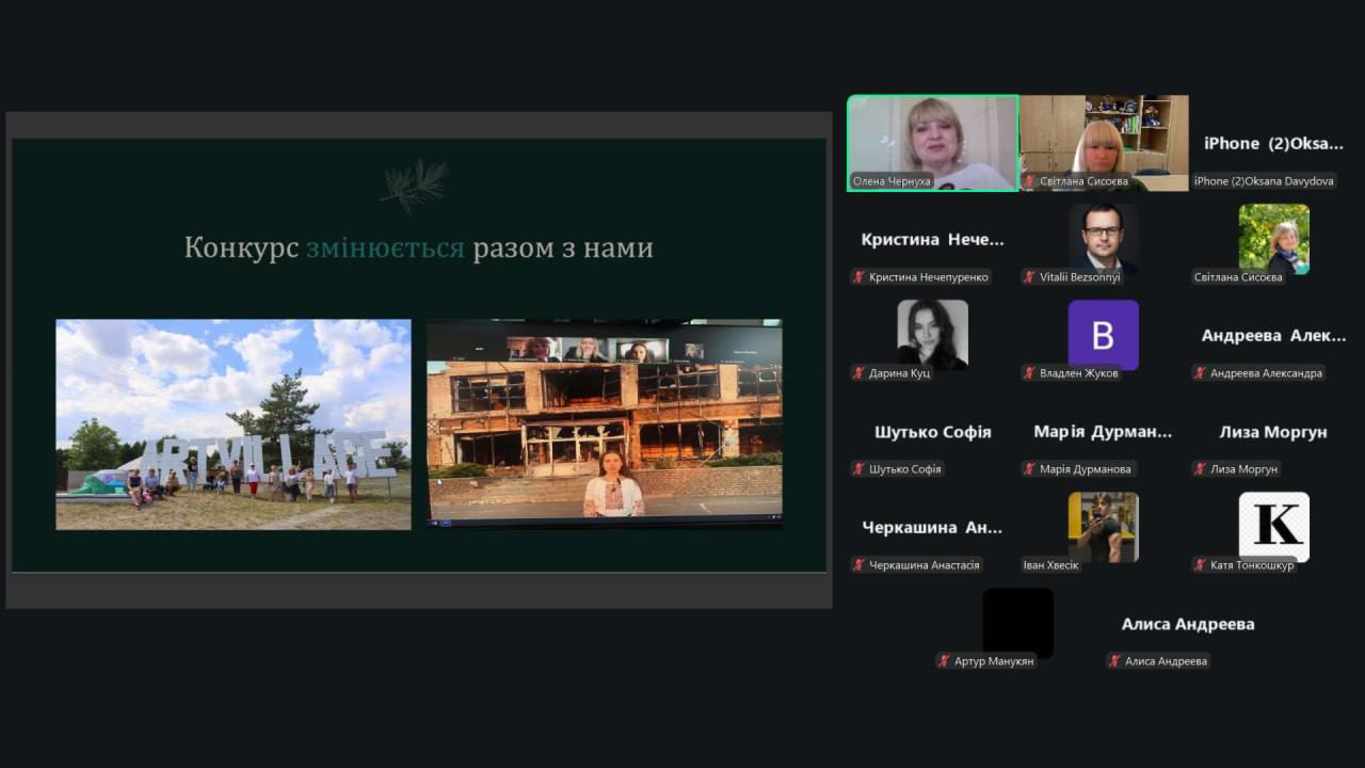
Task: Open Vitalii Bezsonnyi's profile photo tile
Action: coord(1103,238)
